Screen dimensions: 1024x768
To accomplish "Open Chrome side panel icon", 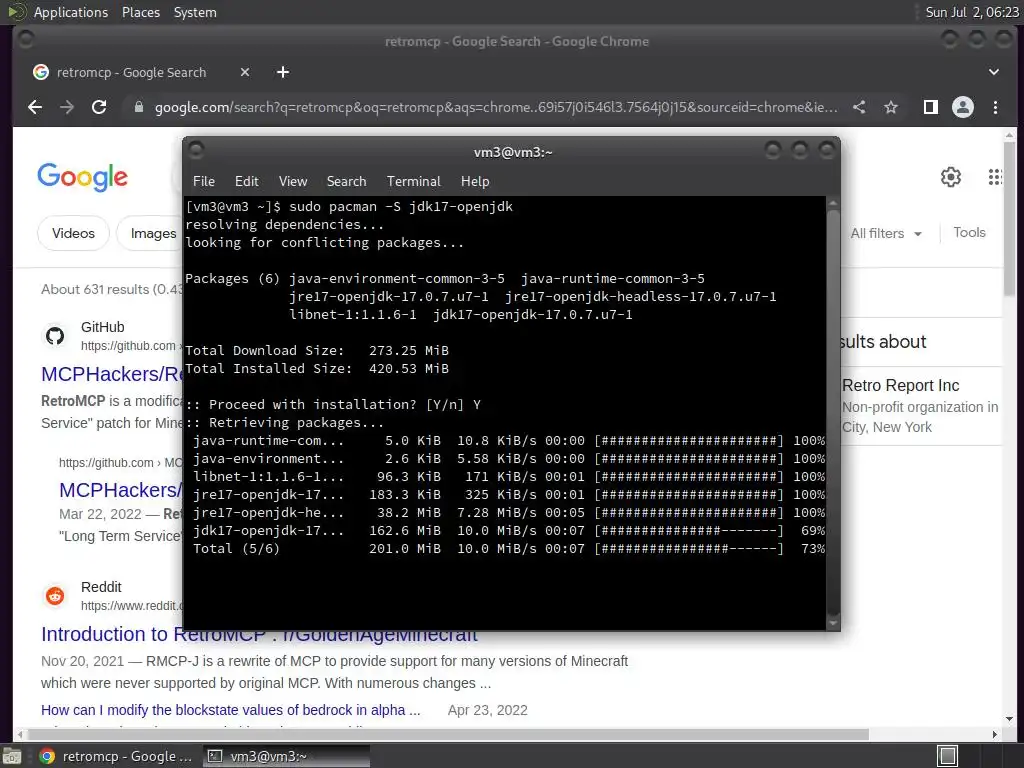I will pyautogui.click(x=931, y=107).
